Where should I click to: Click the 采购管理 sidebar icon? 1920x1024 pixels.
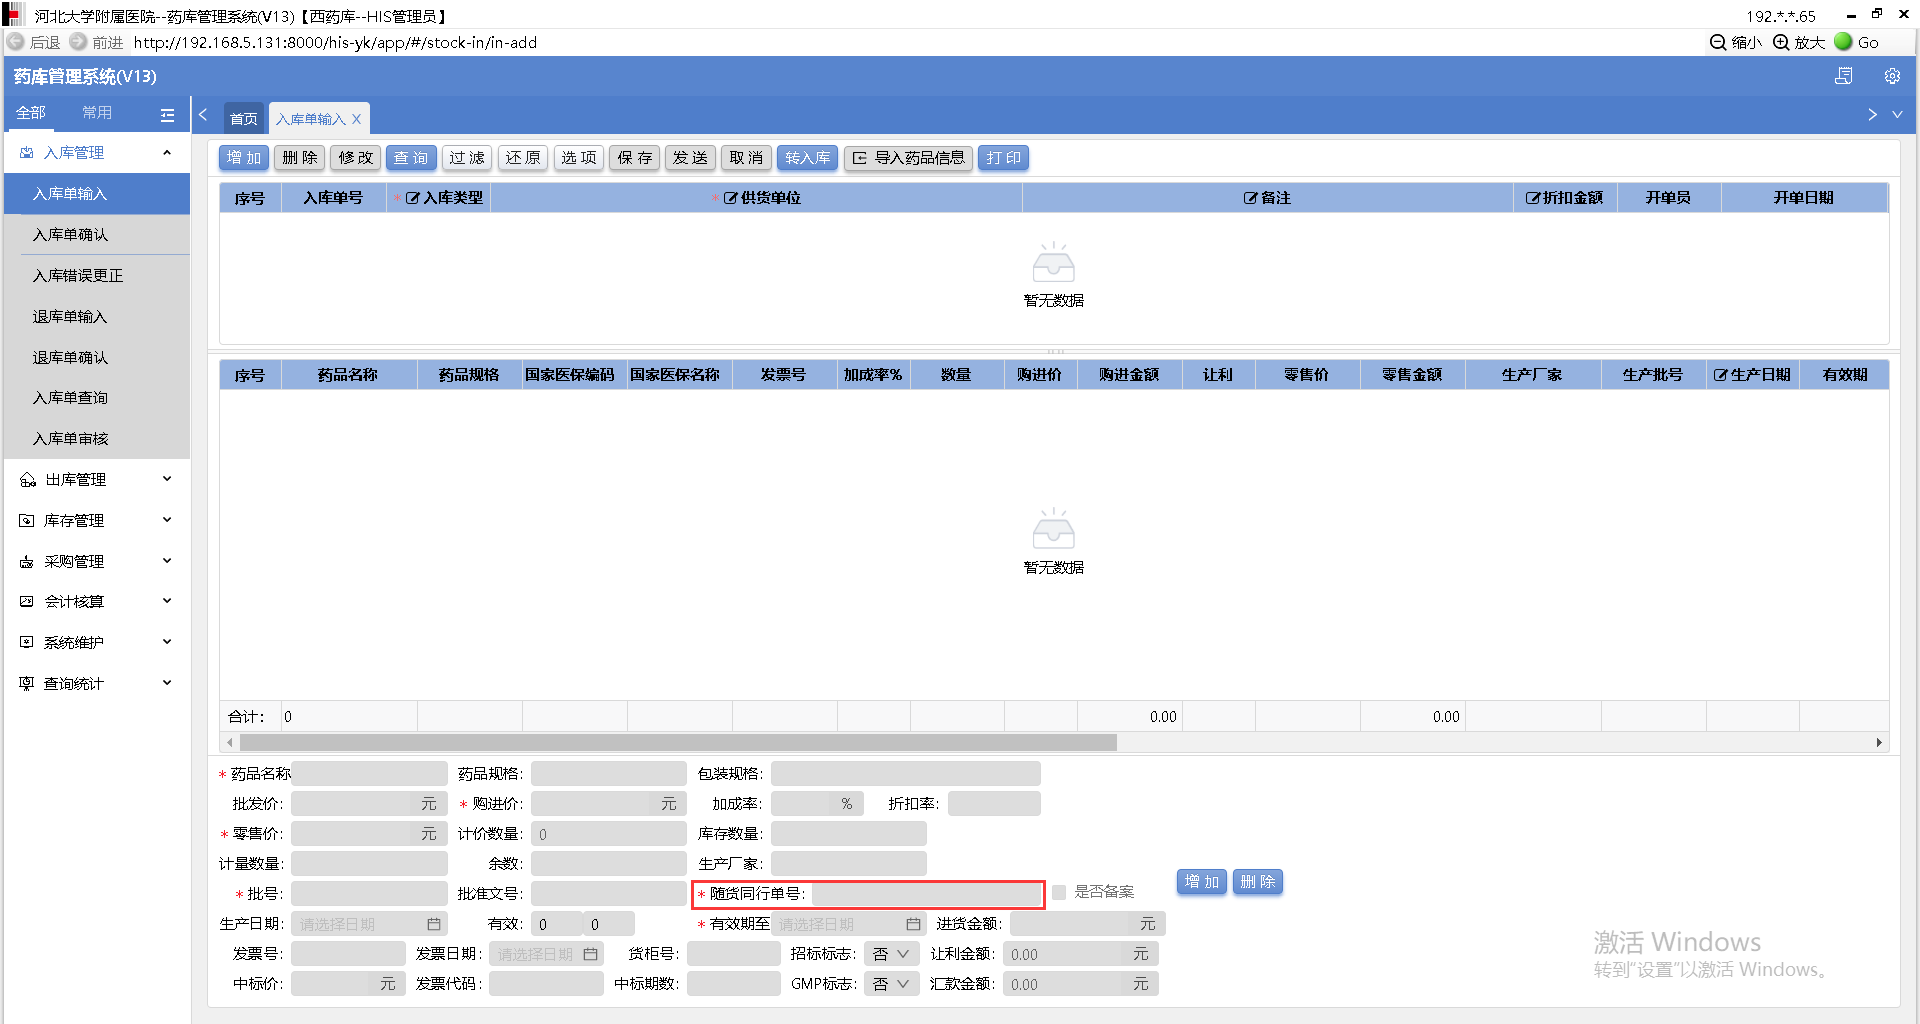point(27,562)
